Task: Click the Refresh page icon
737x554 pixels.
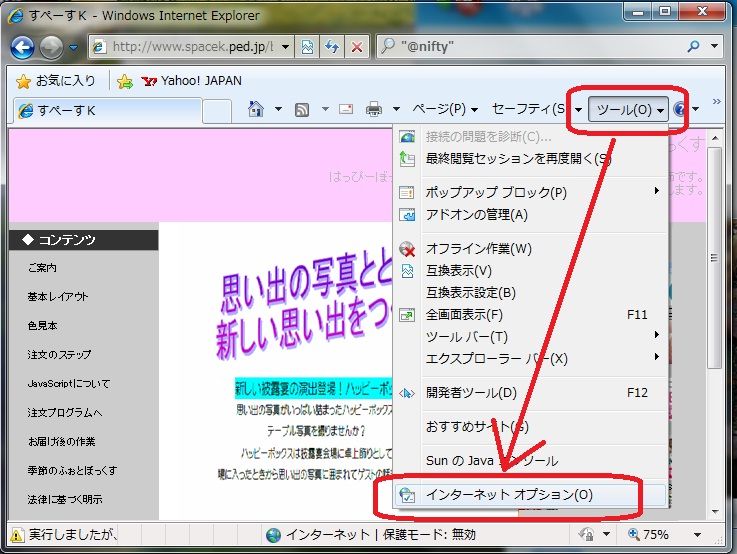Action: (333, 46)
